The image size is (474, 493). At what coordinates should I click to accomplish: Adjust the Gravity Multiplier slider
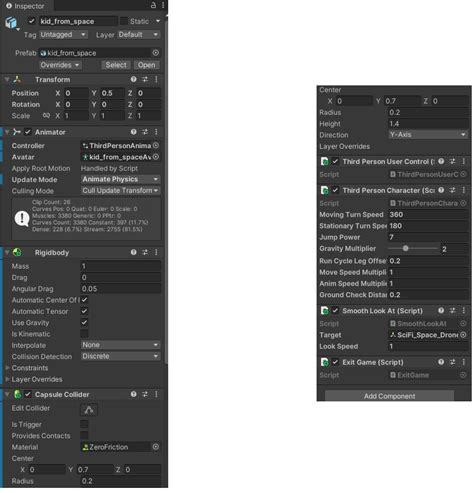coord(413,248)
